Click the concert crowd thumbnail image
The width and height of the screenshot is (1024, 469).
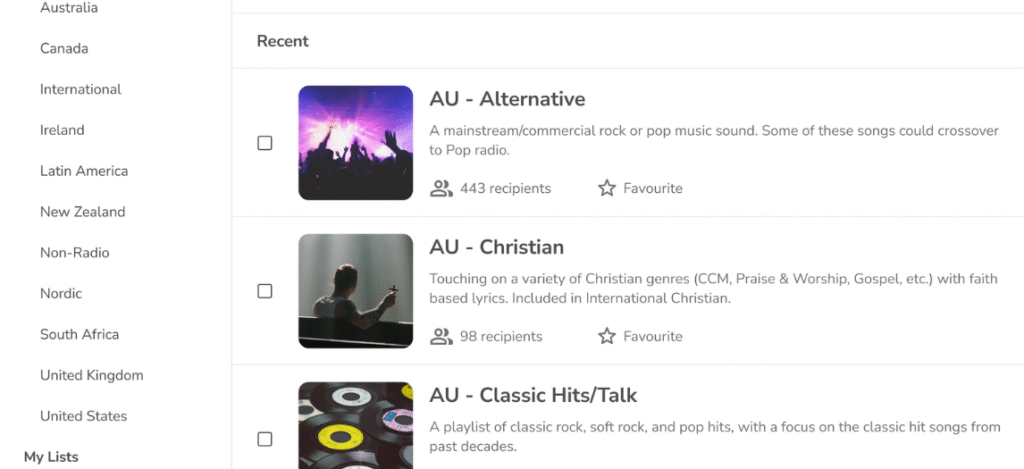[356, 143]
